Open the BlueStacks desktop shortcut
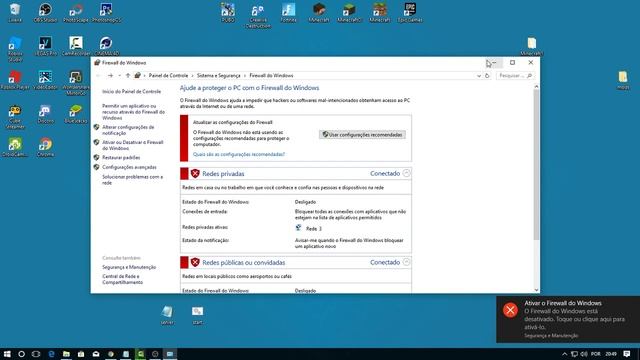The image size is (640, 360). point(76,114)
